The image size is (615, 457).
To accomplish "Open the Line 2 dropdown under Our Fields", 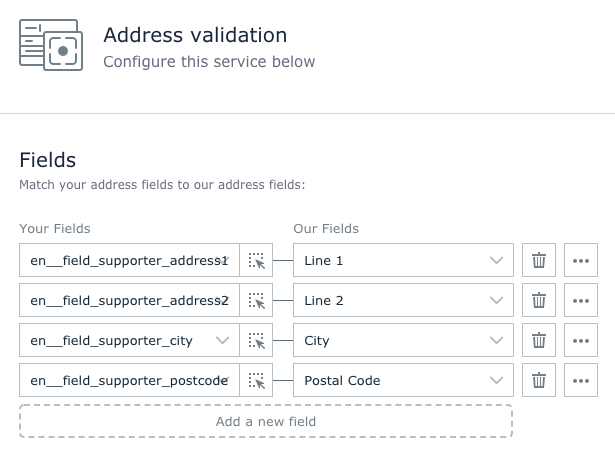I will pyautogui.click(x=403, y=301).
